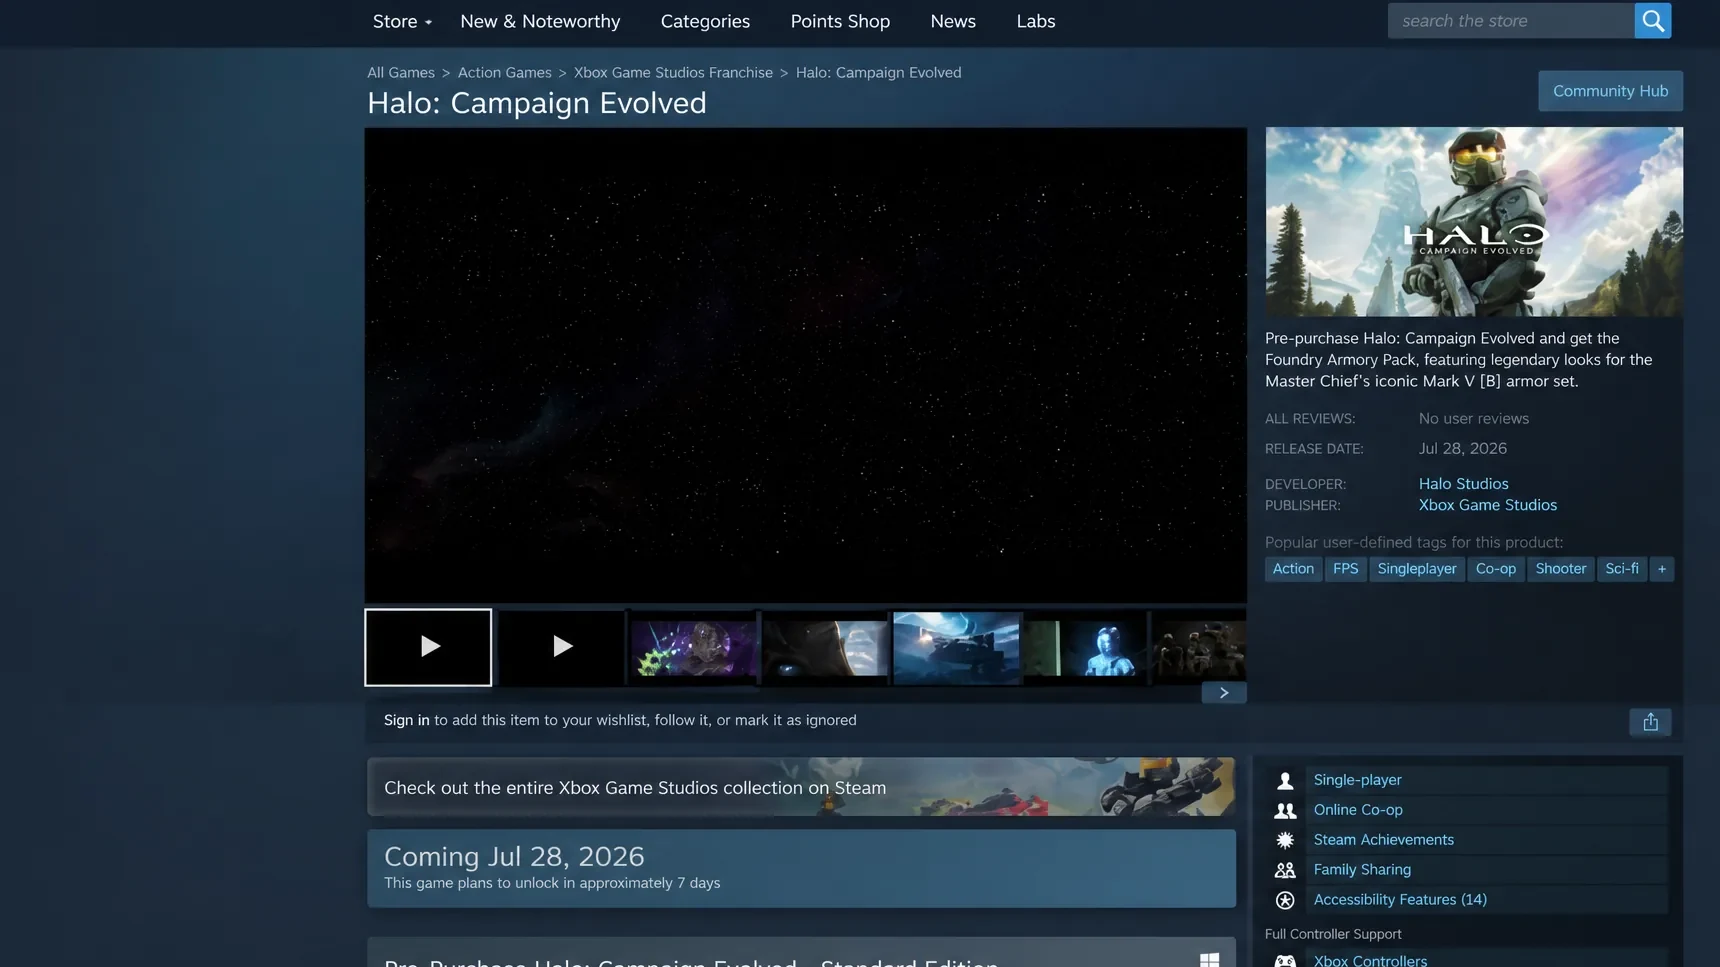Image resolution: width=1720 pixels, height=967 pixels.
Task: Play the second trailer video thumbnail
Action: 561,647
